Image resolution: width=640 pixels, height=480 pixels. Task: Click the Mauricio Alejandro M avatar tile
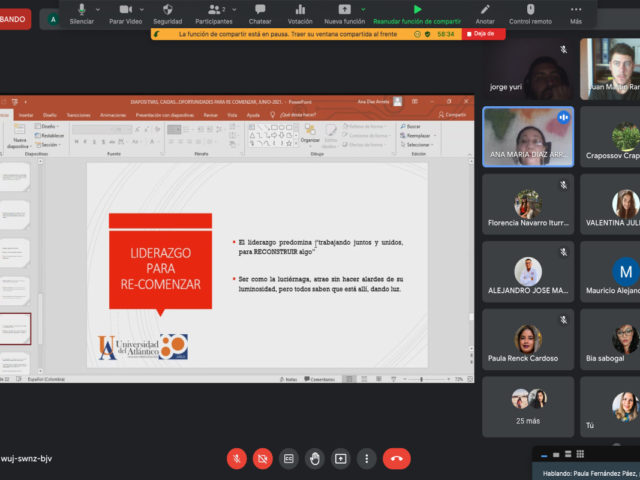click(610, 272)
